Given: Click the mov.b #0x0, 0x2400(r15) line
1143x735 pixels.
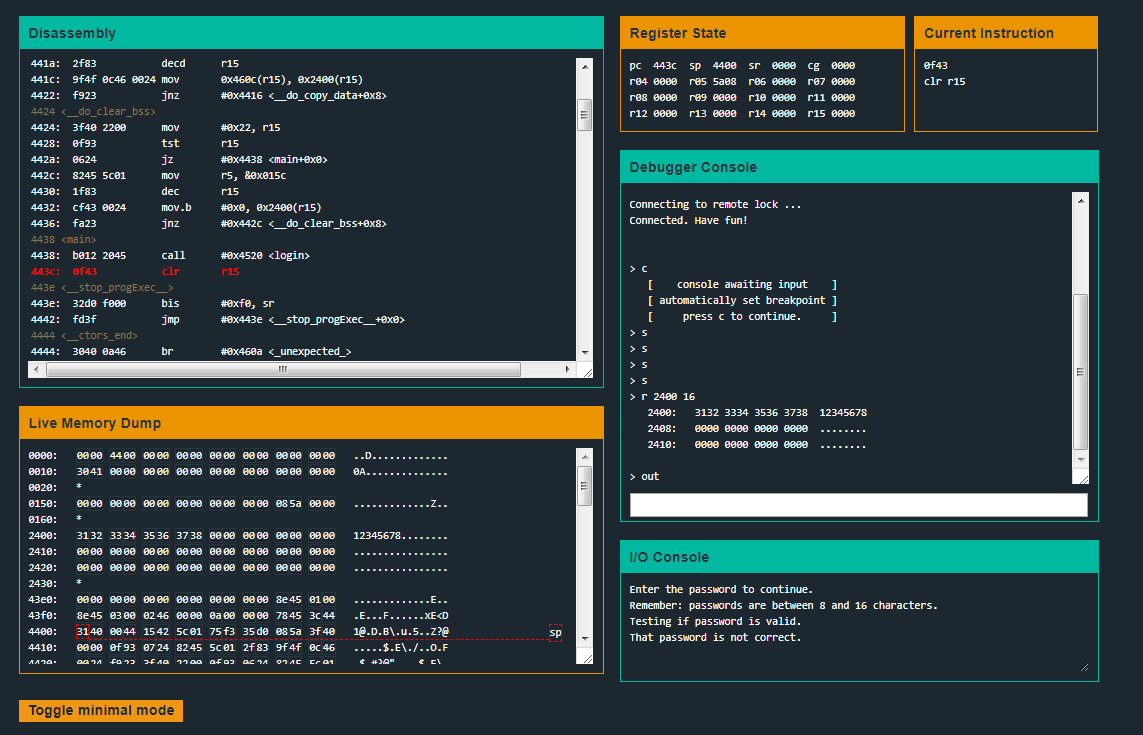Looking at the screenshot, I should tap(176, 208).
